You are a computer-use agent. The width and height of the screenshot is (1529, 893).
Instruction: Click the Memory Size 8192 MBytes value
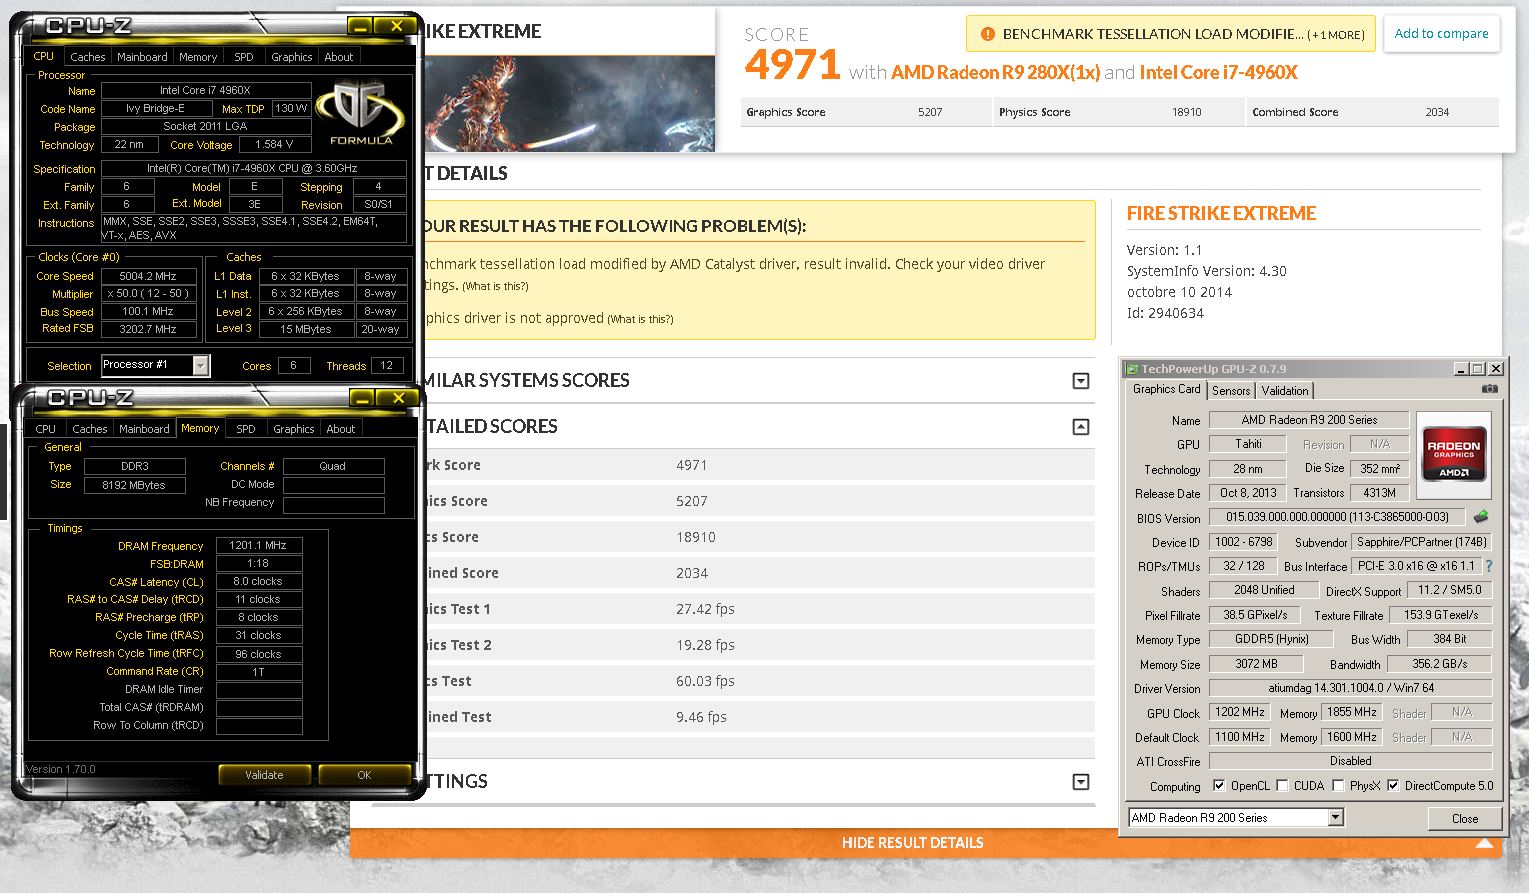click(x=134, y=485)
